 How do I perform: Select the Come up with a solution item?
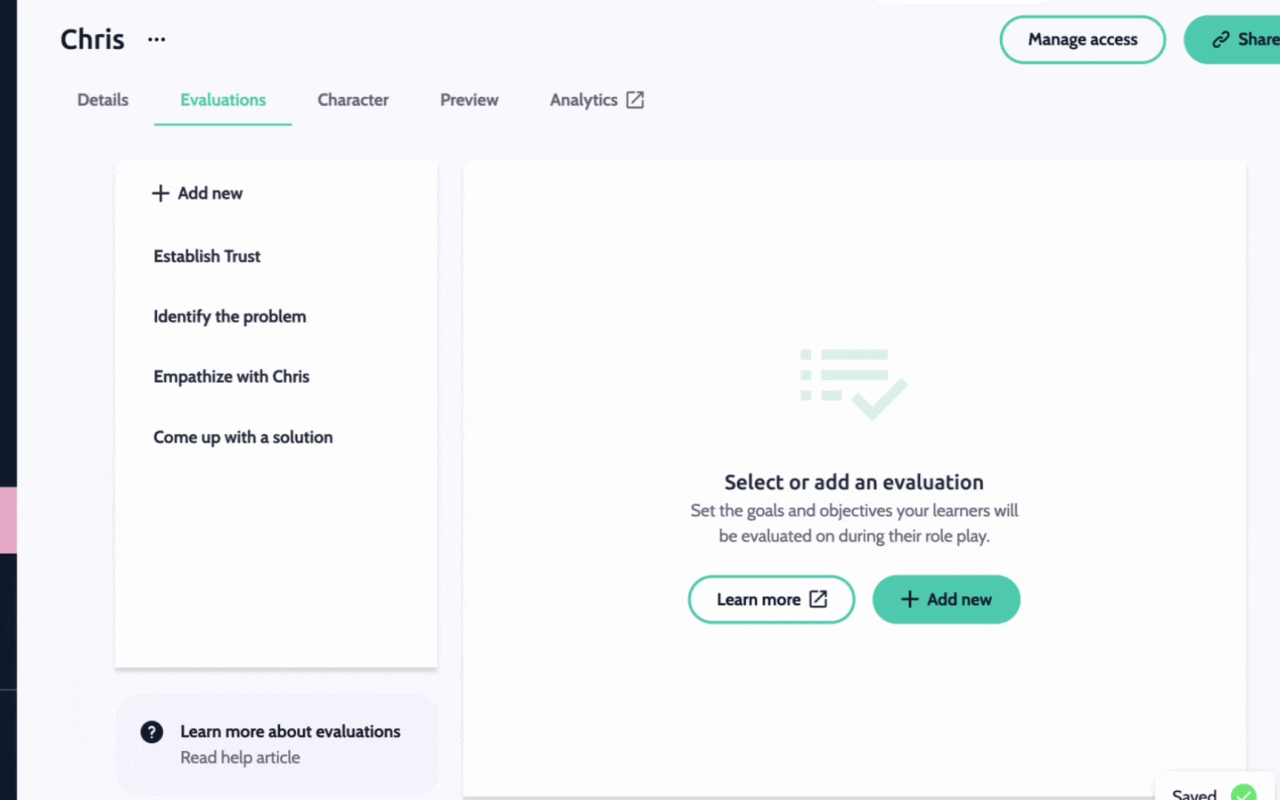click(243, 437)
